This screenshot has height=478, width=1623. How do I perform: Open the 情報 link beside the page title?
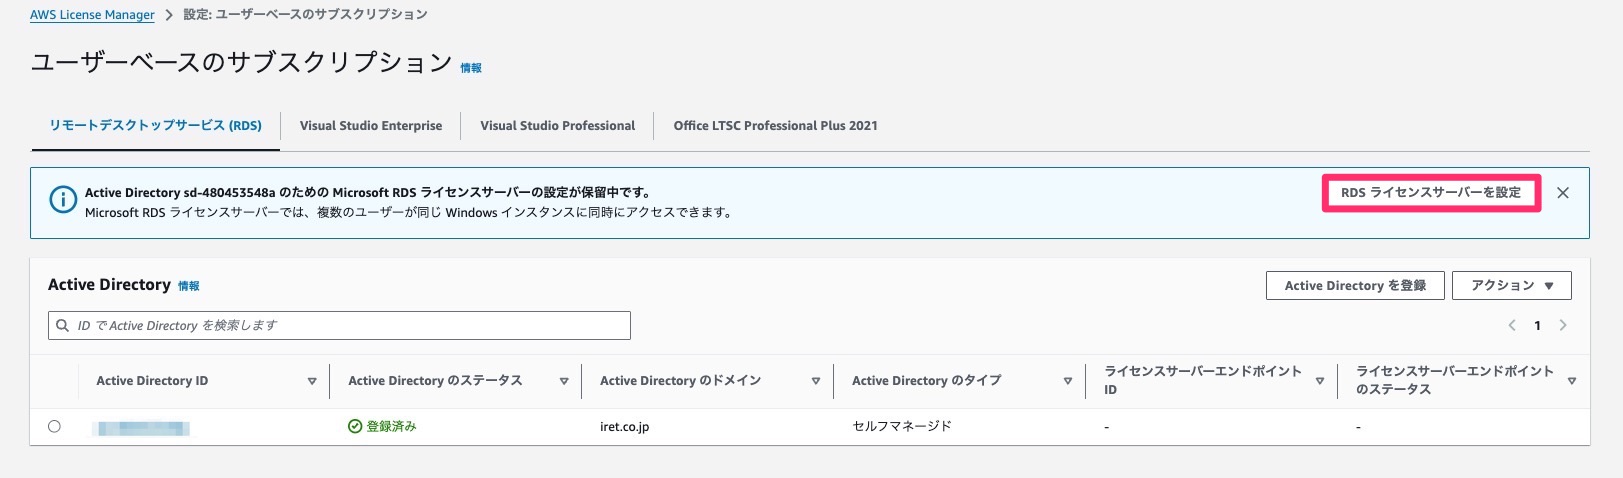point(471,68)
